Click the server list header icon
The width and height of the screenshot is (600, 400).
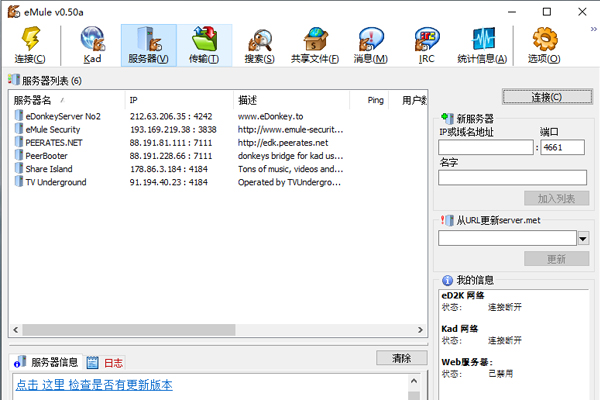coord(14,80)
